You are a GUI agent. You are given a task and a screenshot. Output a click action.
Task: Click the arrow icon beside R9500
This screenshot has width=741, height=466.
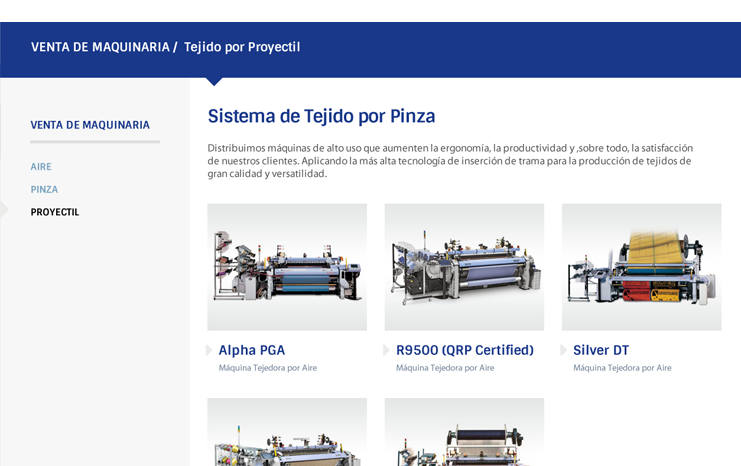point(387,350)
